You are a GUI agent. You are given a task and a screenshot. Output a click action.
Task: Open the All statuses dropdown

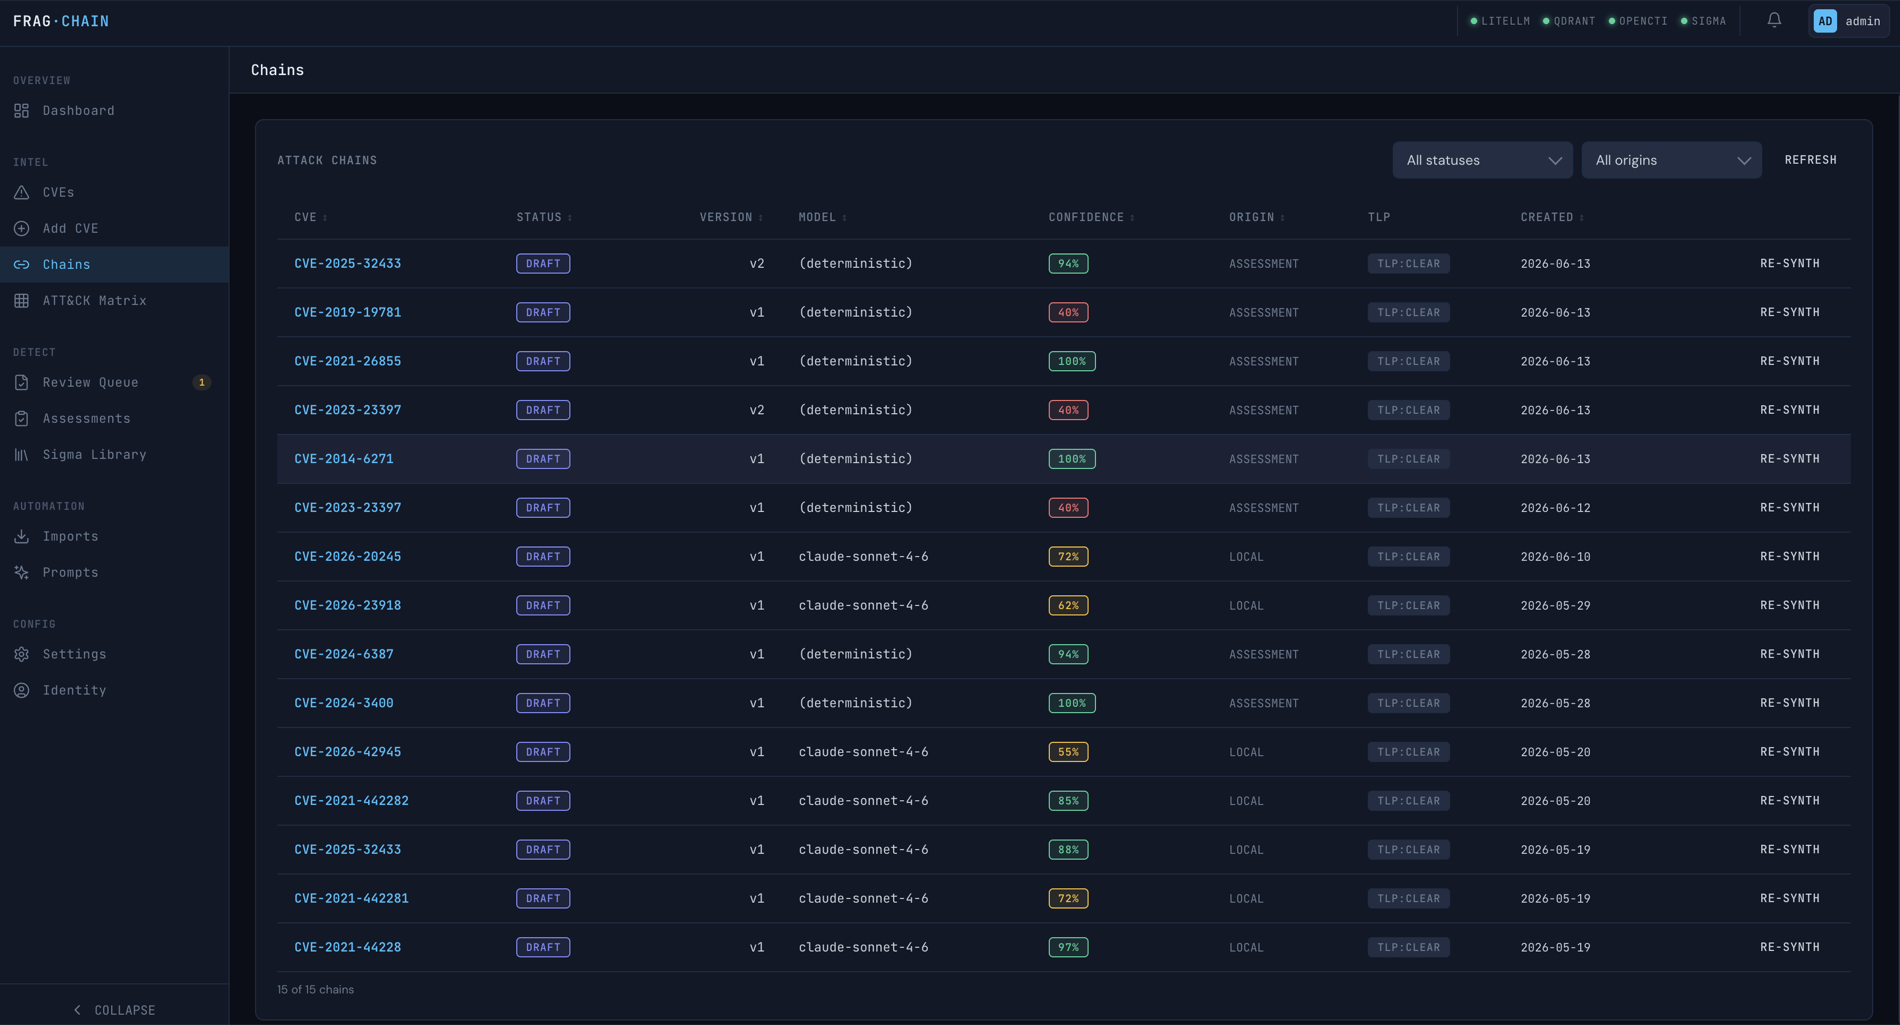(1482, 160)
